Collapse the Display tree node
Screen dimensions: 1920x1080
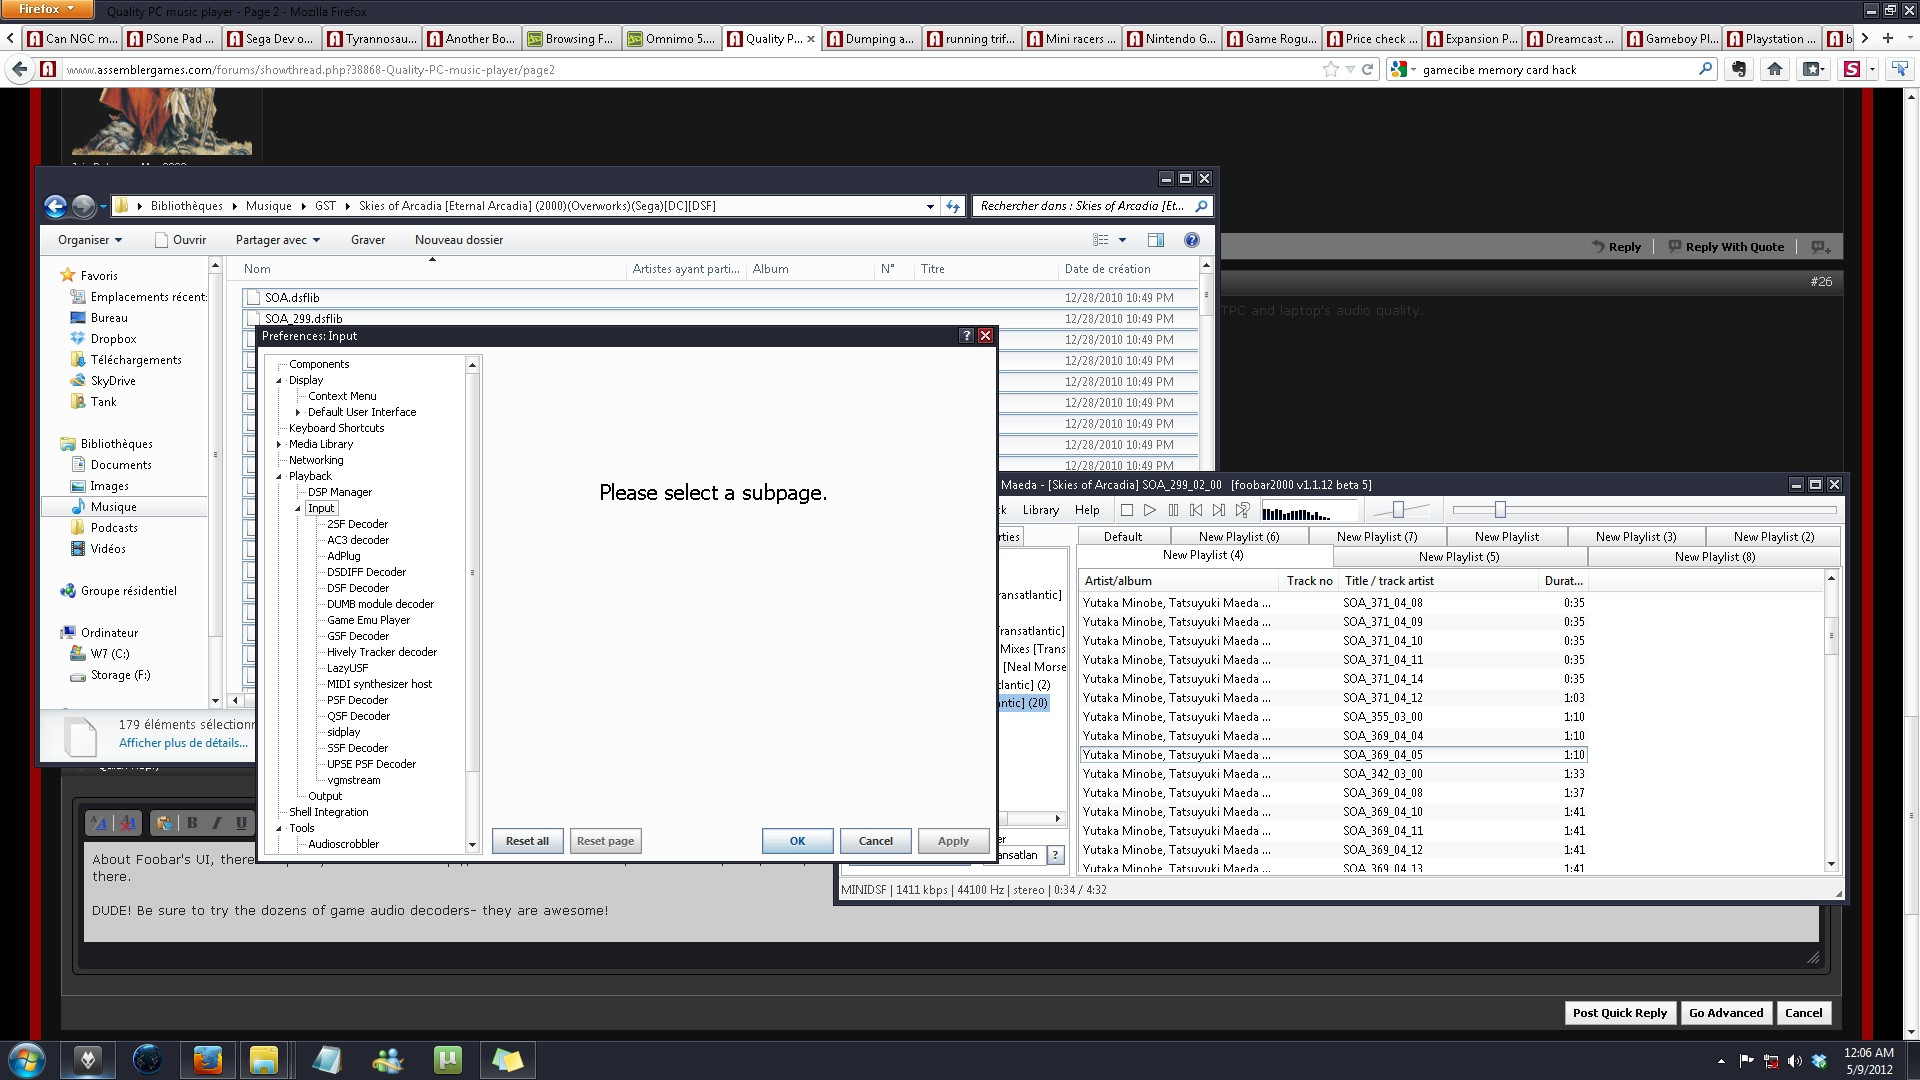tap(279, 380)
